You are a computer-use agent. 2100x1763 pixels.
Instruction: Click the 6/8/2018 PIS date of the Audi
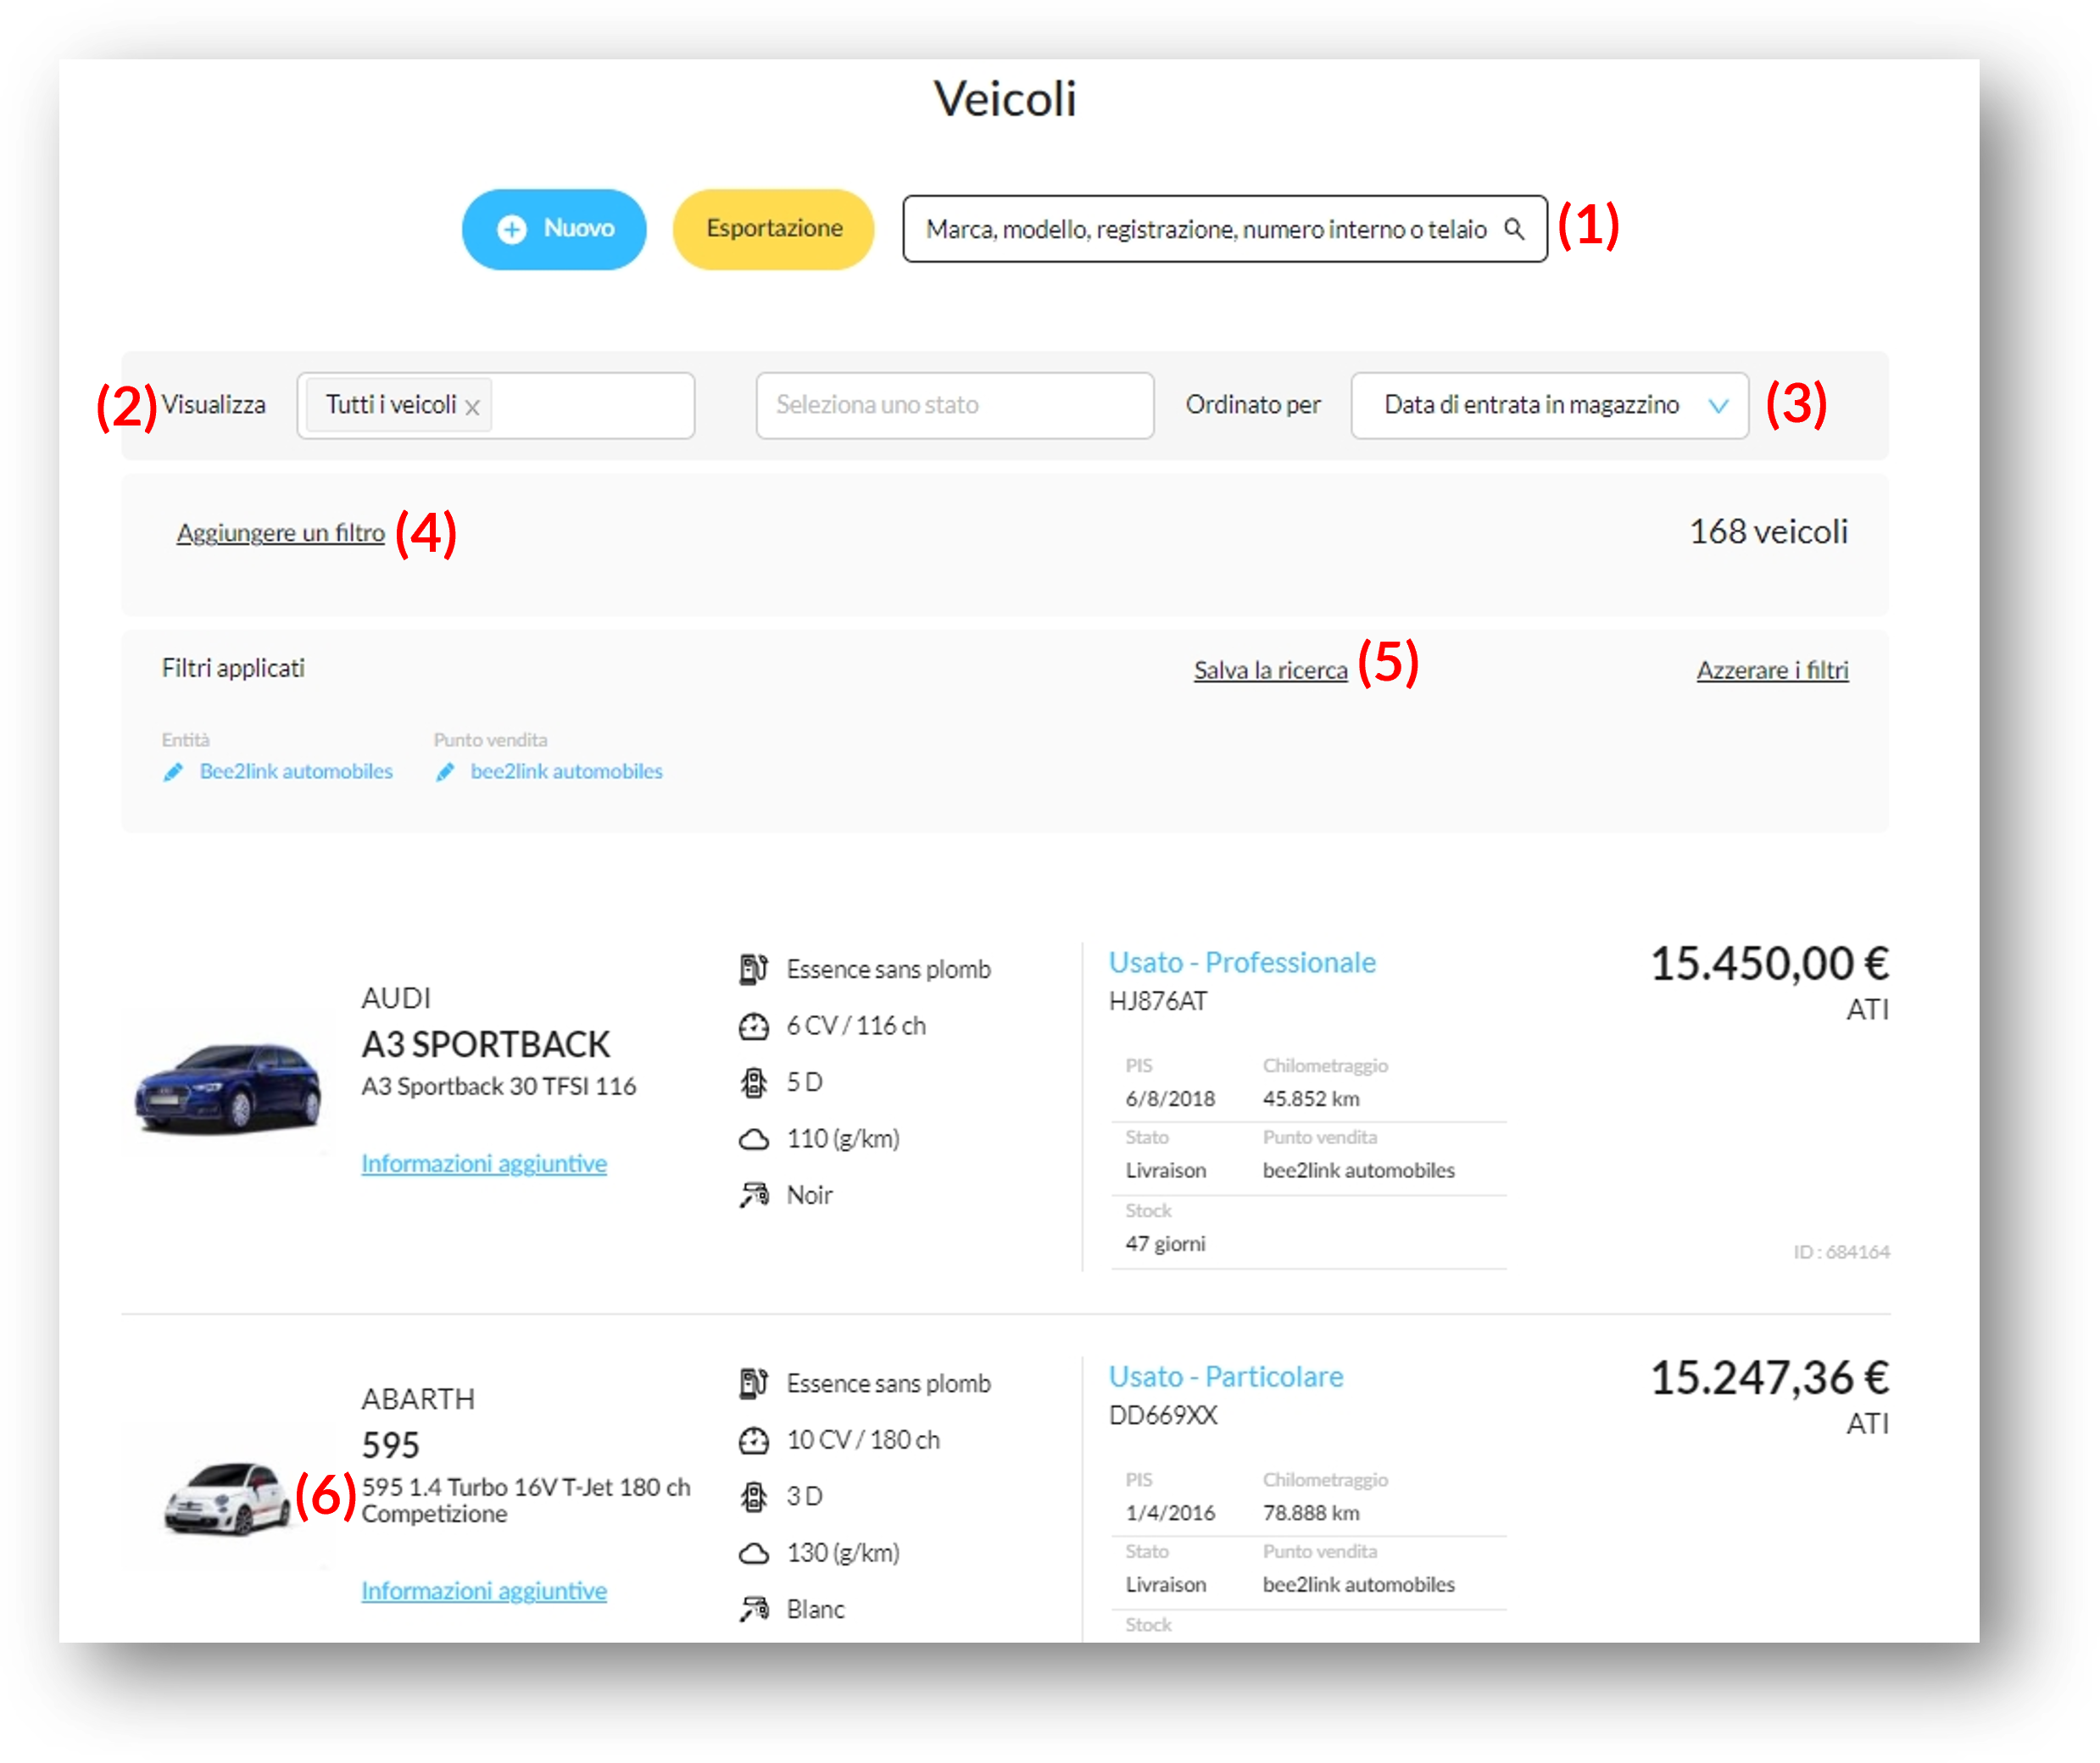(1170, 1099)
